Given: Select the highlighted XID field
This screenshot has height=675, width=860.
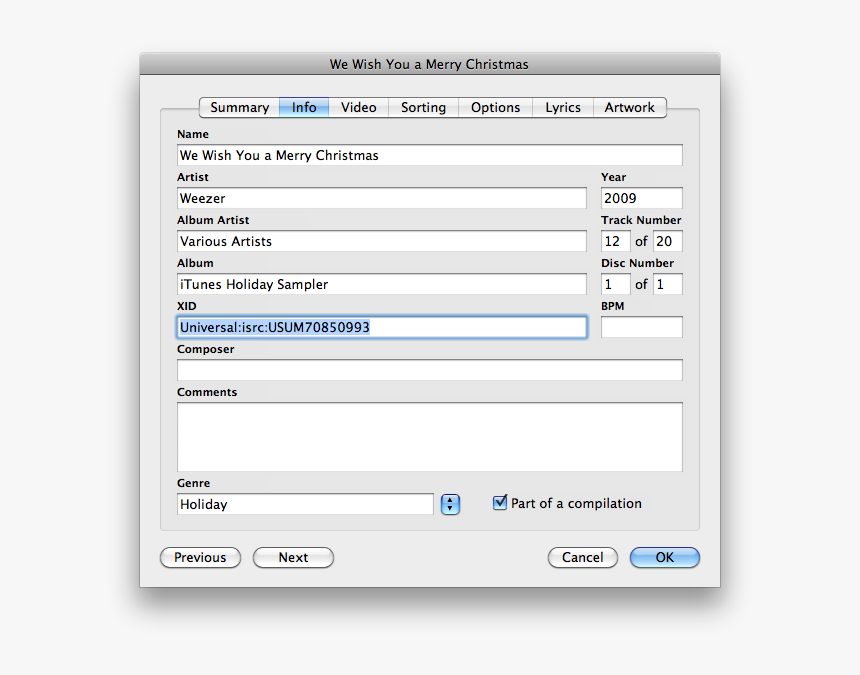Looking at the screenshot, I should click(381, 327).
